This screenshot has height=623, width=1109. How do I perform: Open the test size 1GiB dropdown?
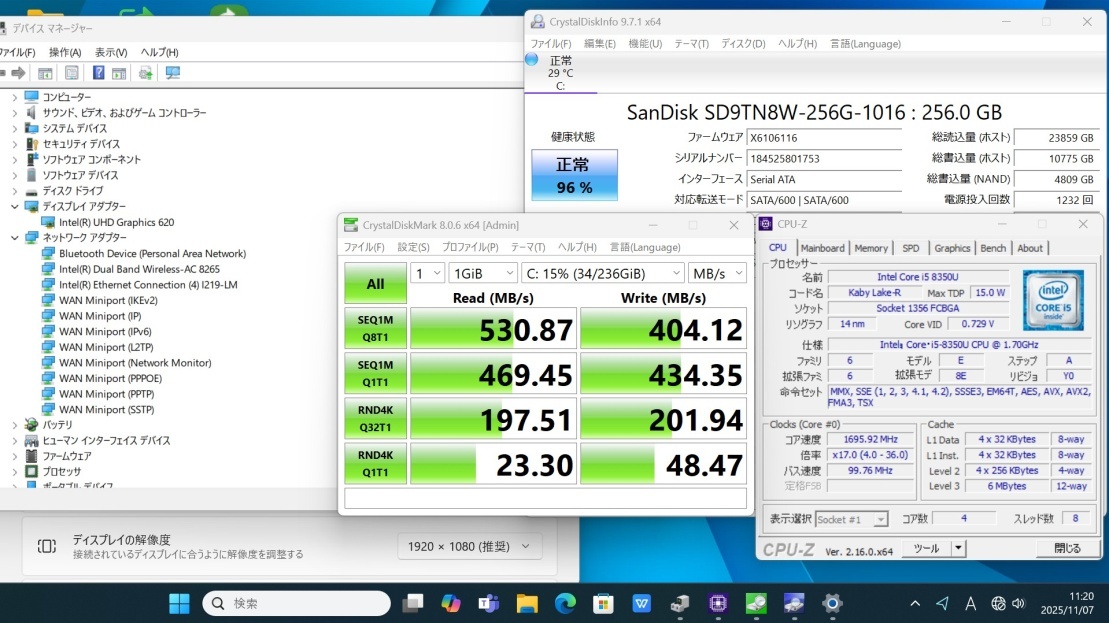(x=483, y=273)
